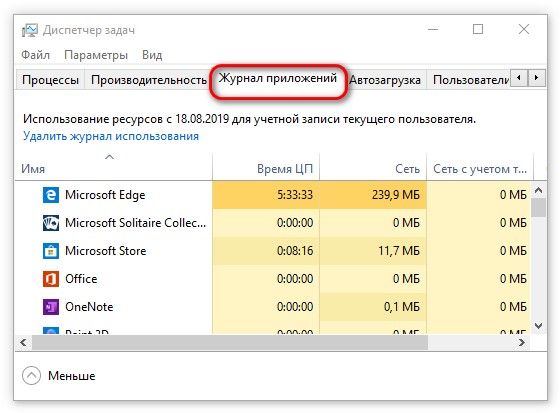
Task: Sort by the Имя column header
Action: point(113,166)
